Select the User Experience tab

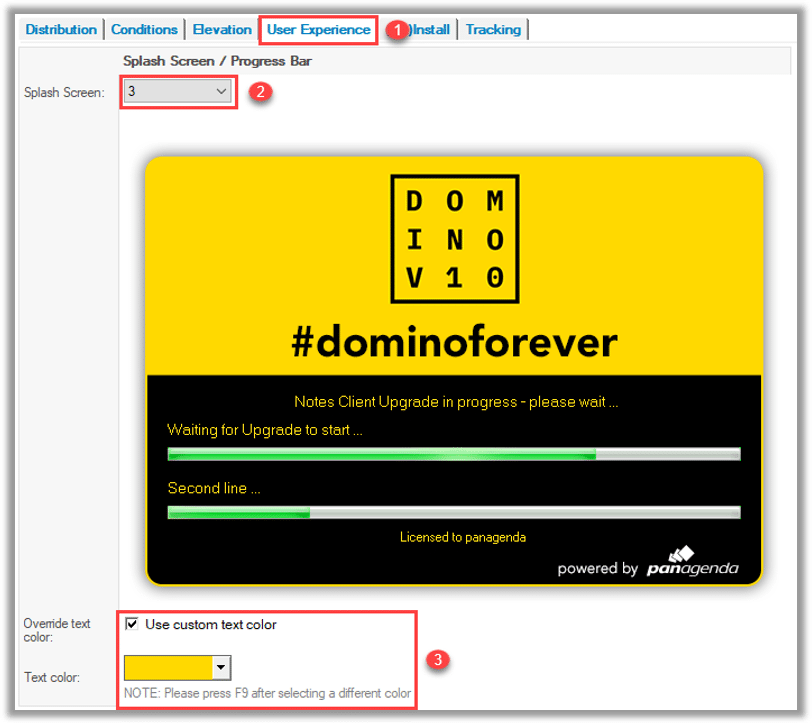[318, 30]
